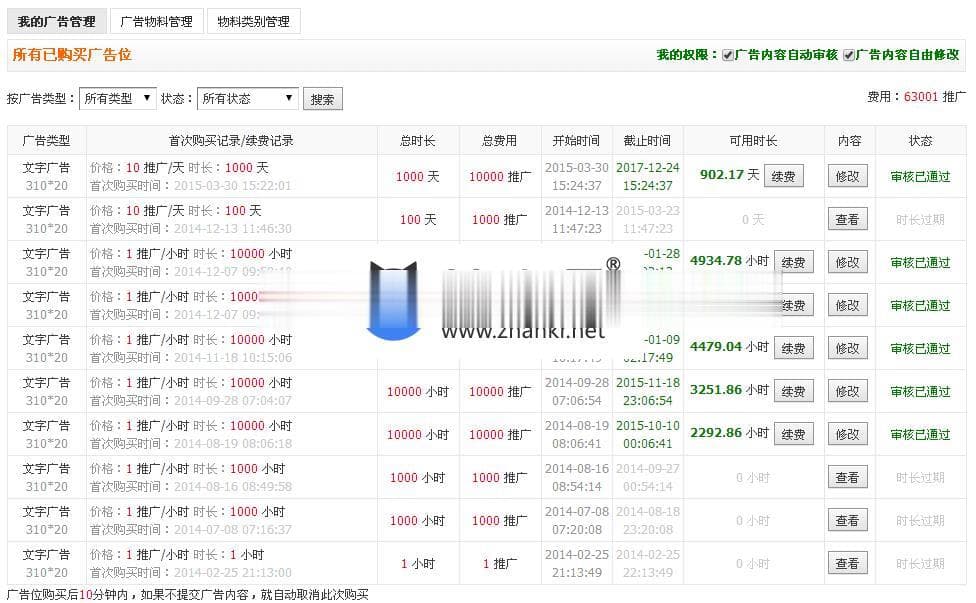This screenshot has height=603, width=976.
Task: Edit content for the 4479.04 小时 ad
Action: [847, 348]
